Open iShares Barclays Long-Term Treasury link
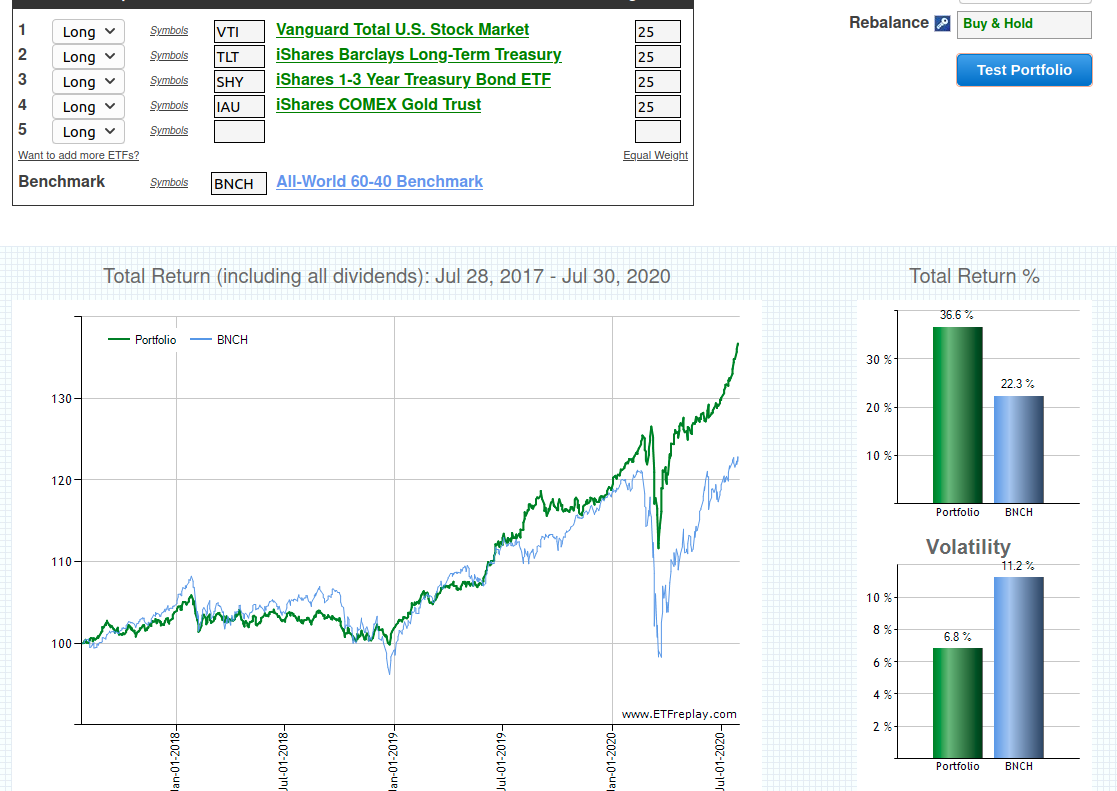Screen dimensions: 1117x791 click(x=418, y=55)
